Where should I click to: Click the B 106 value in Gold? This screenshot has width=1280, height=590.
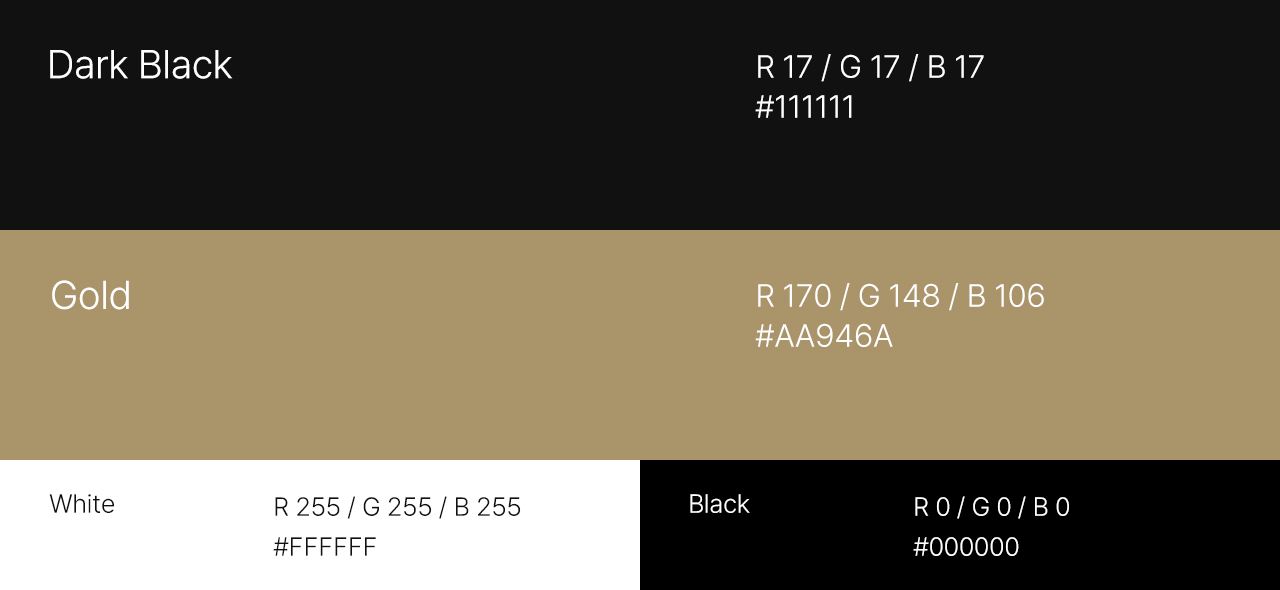tap(1006, 296)
